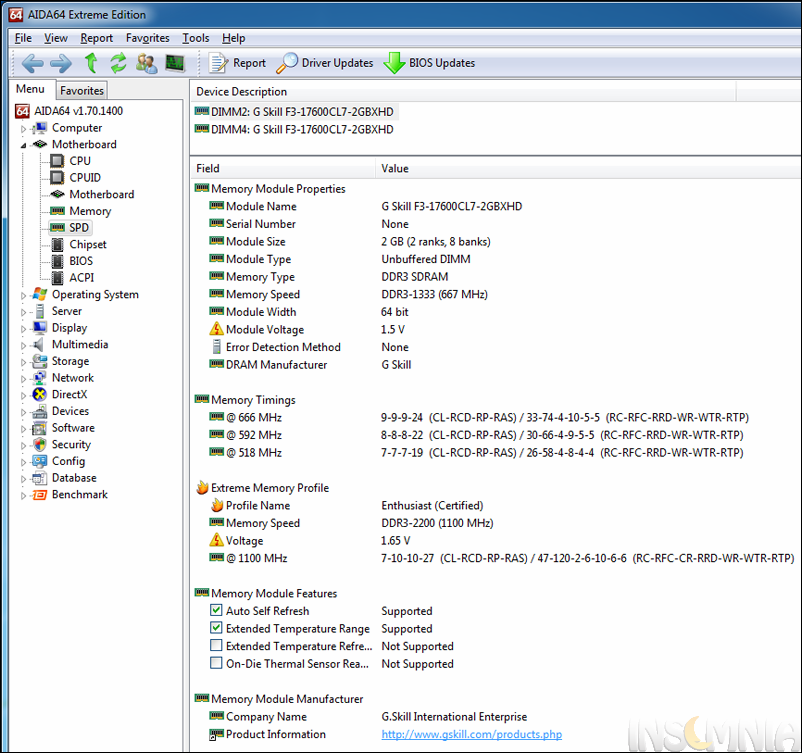Screen dimensions: 802x753
Task: Expand the Operating System tree node
Action: [x=23, y=295]
